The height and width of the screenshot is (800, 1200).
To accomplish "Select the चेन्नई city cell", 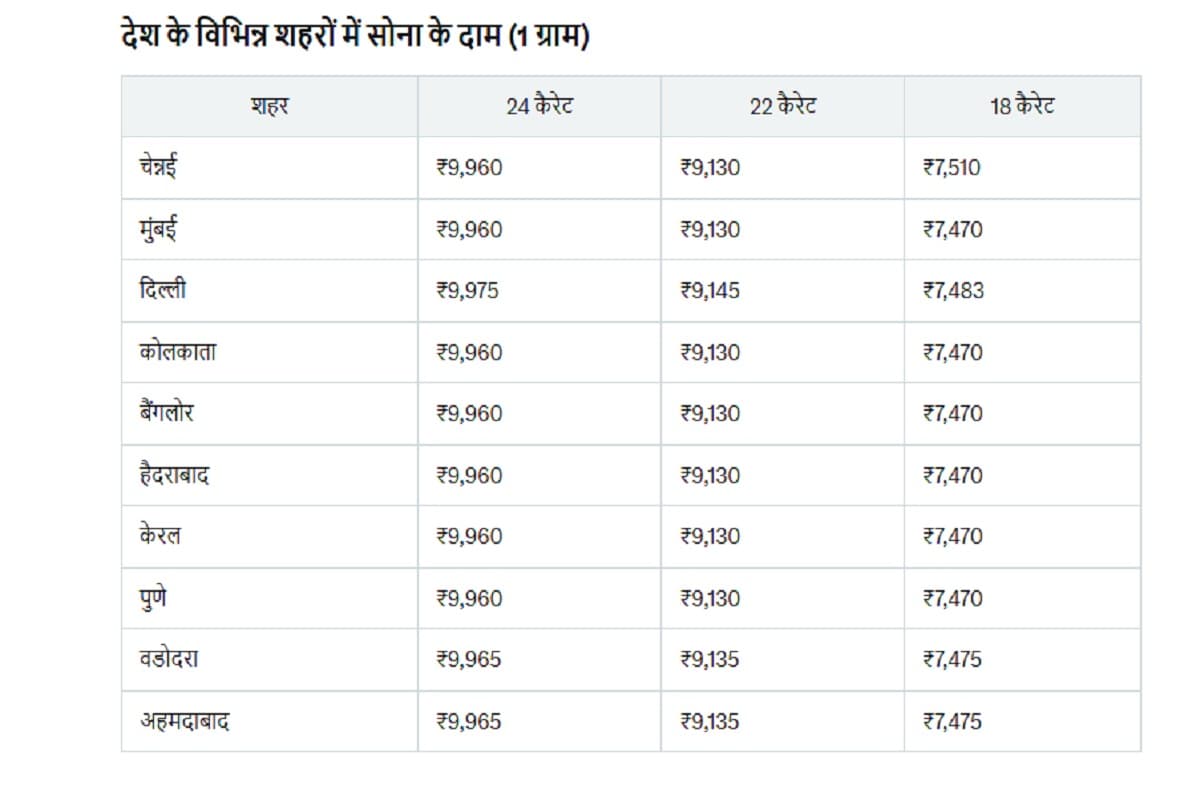I will (160, 168).
